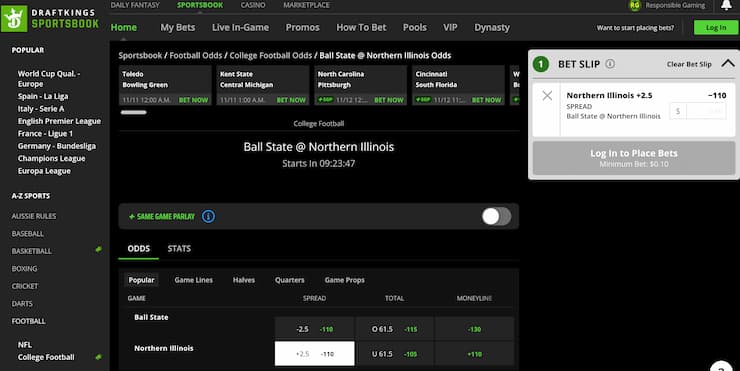740x371 pixels.
Task: Open Same Game Parlay info icon
Action: click(x=208, y=216)
